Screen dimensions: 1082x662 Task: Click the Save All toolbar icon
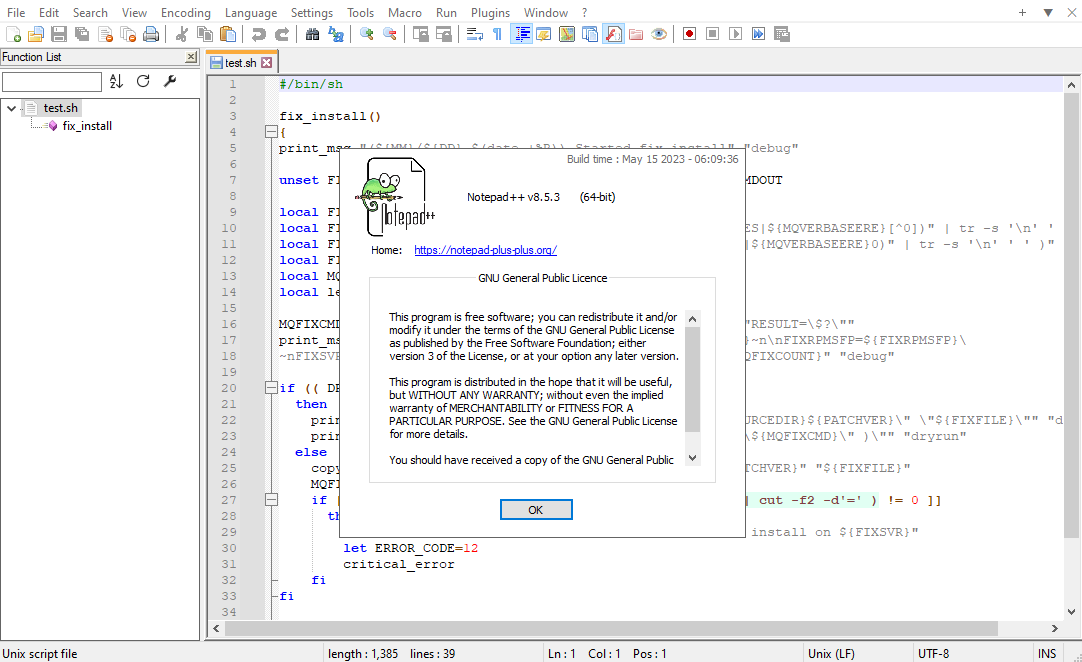(x=82, y=35)
